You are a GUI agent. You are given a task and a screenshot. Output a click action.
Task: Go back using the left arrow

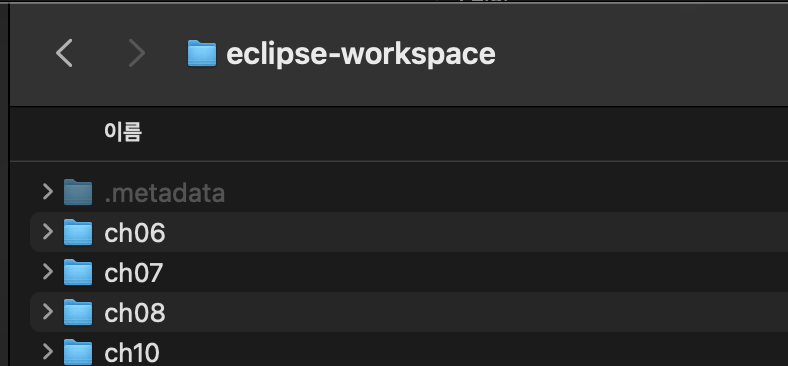pyautogui.click(x=64, y=53)
